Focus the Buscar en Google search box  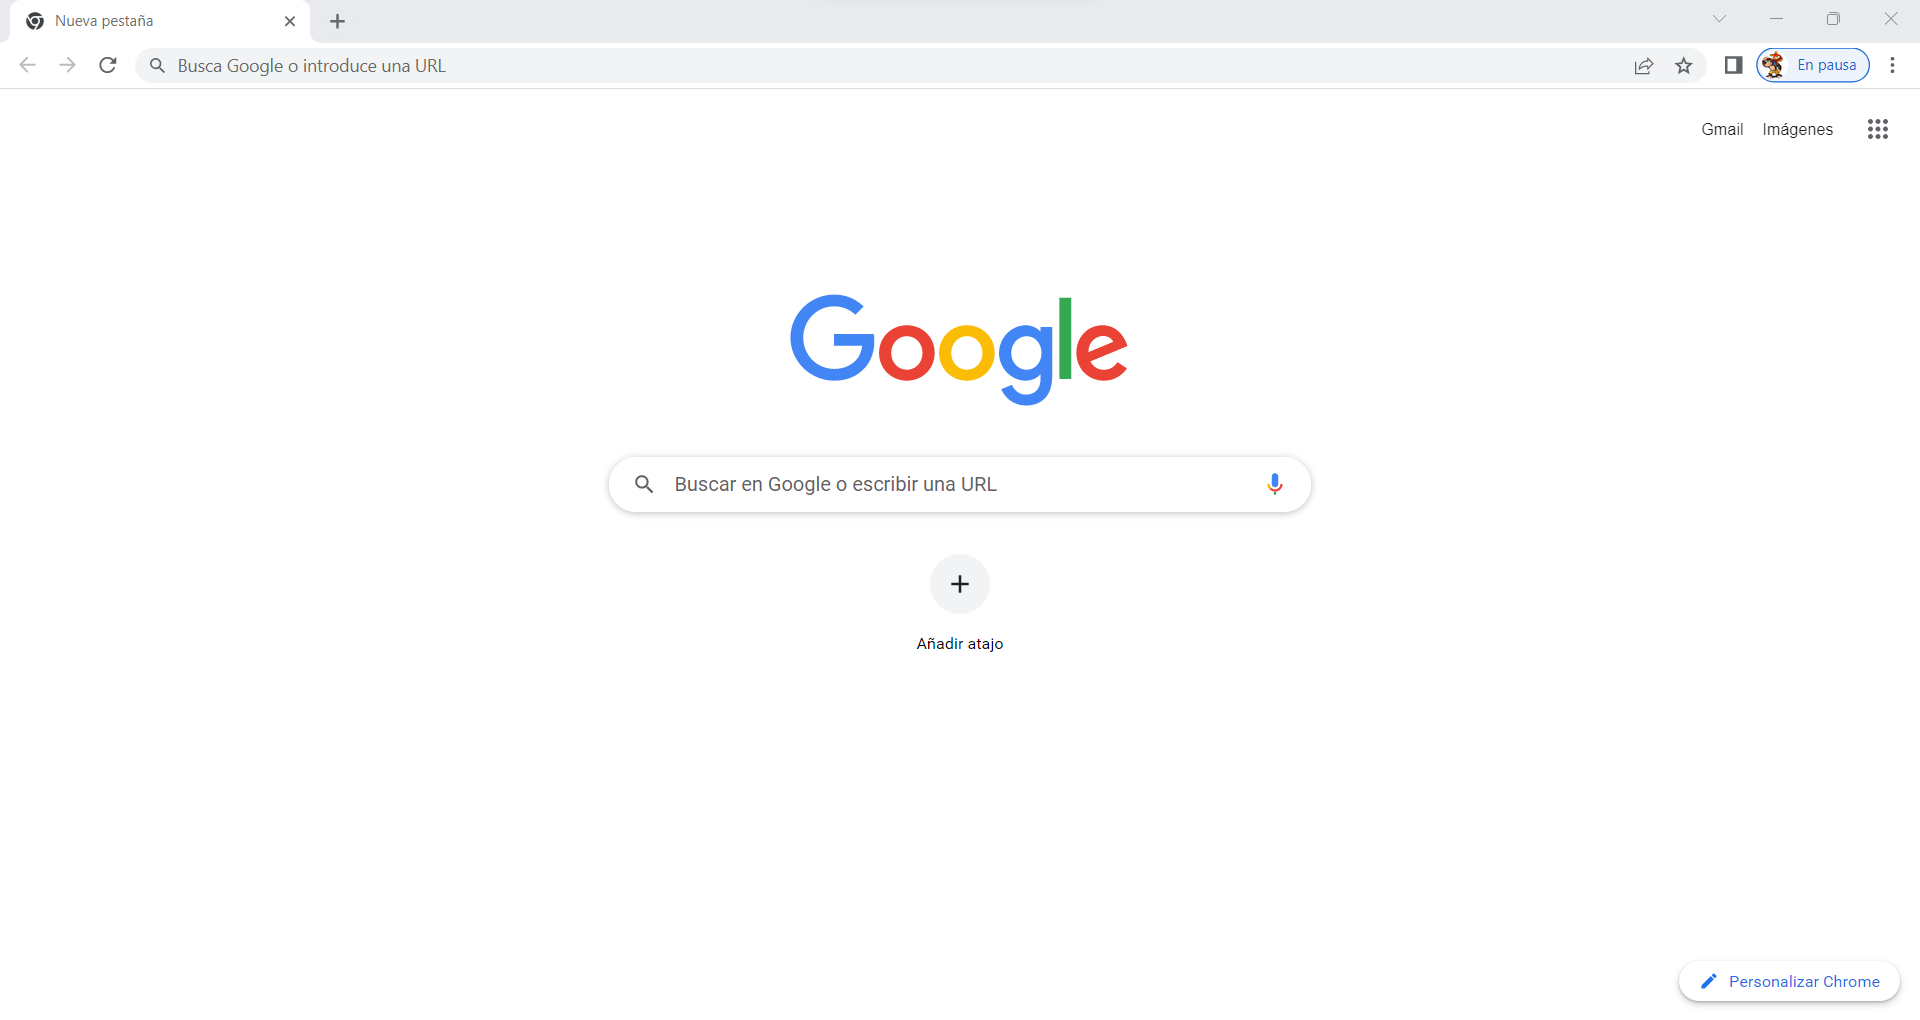(960, 484)
